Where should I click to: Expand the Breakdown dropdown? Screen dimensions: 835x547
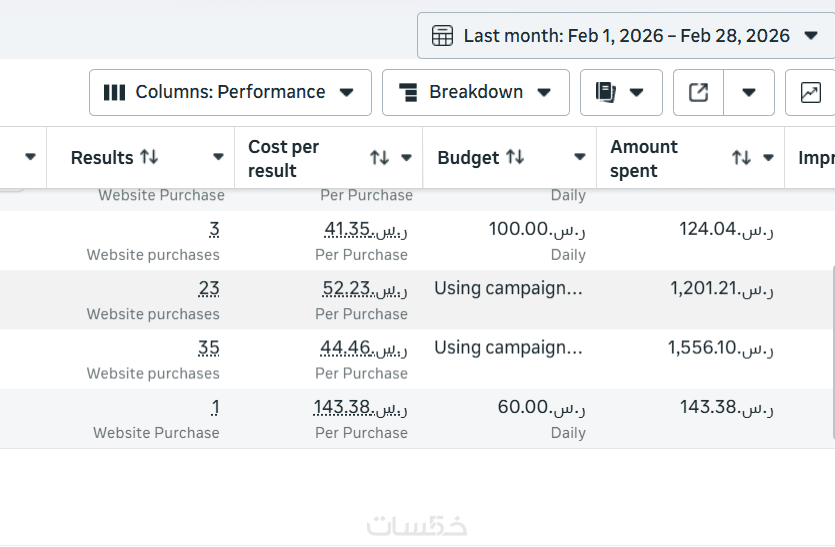tap(475, 92)
